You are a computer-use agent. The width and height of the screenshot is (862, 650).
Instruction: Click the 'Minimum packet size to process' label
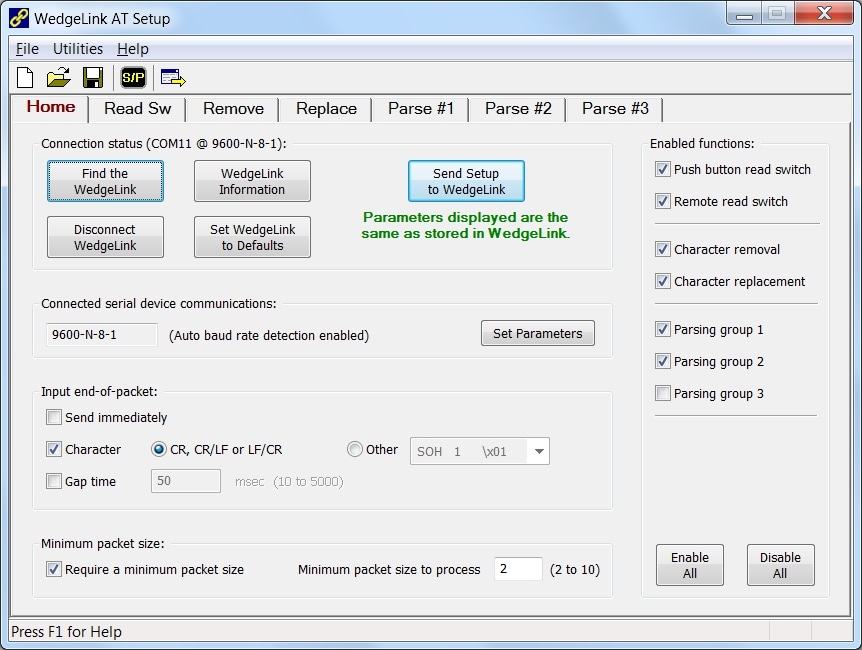pyautogui.click(x=389, y=570)
